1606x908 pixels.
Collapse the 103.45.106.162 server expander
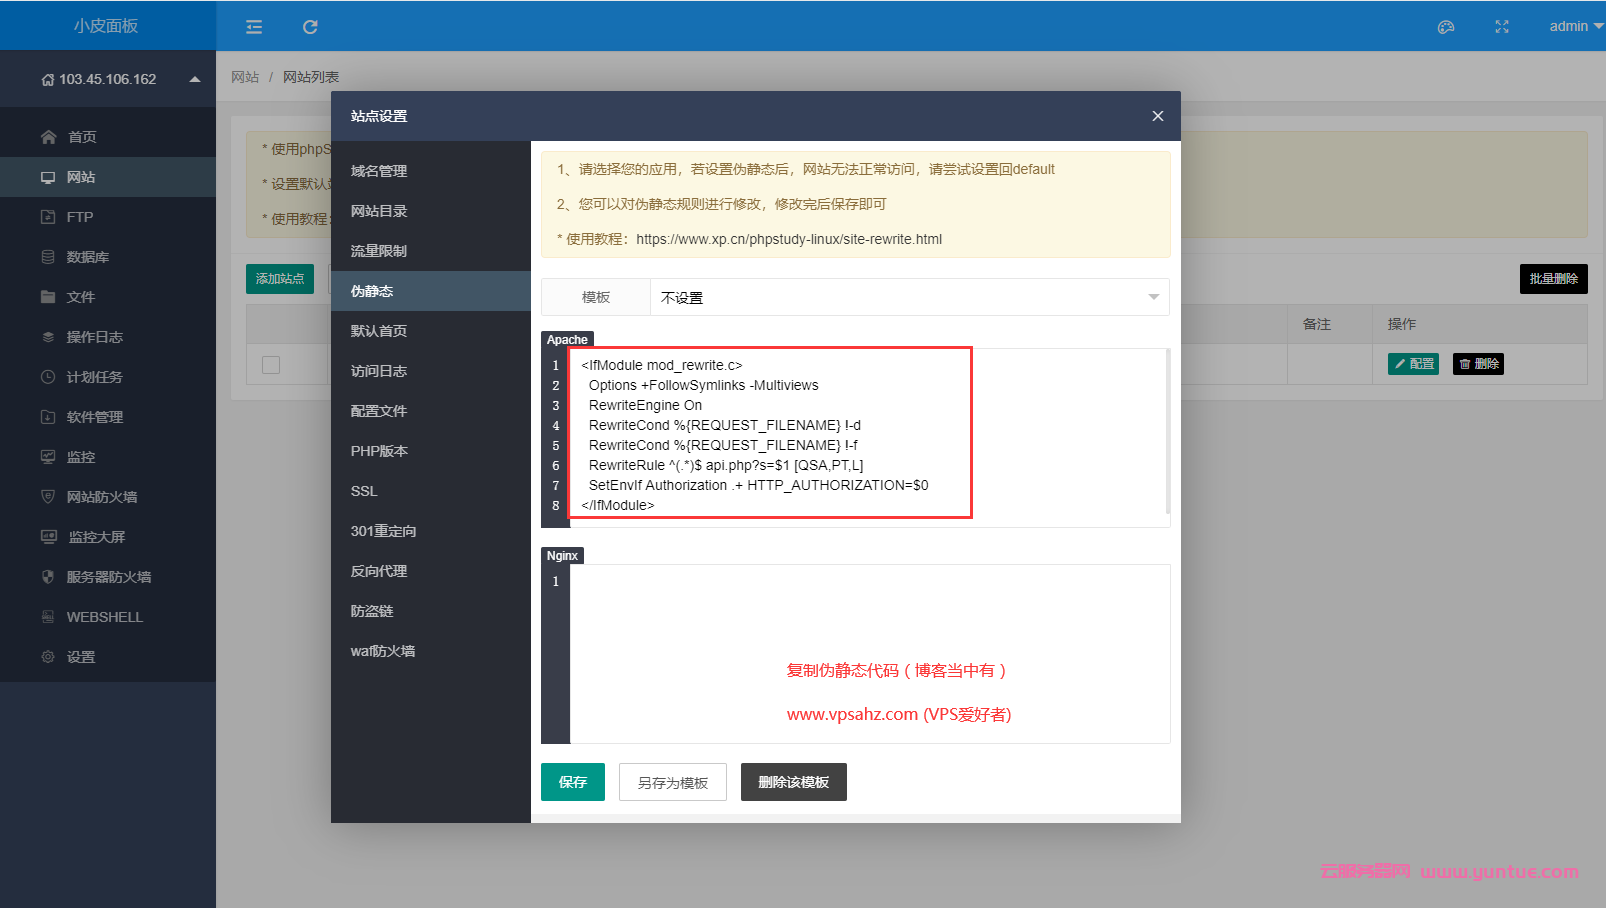click(195, 79)
